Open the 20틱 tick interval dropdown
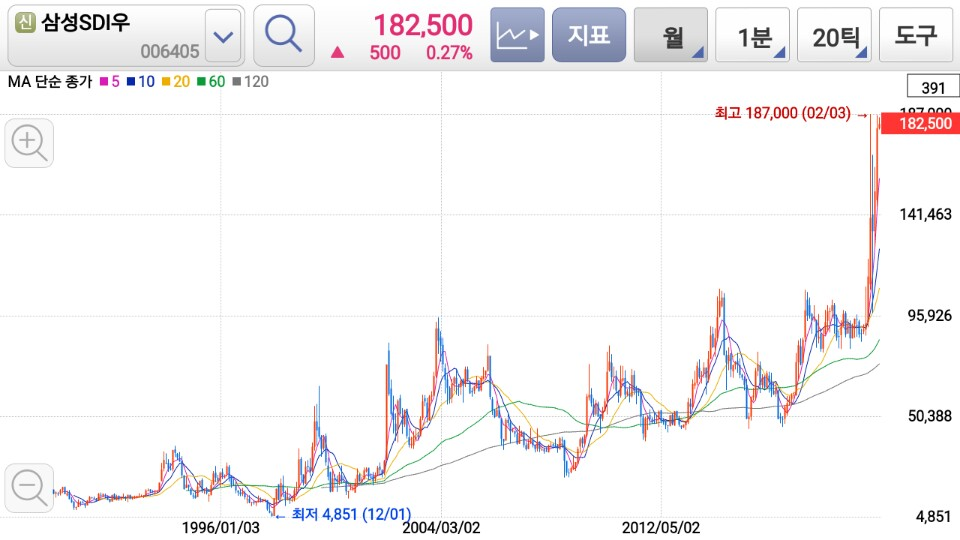960x540 pixels. point(834,36)
